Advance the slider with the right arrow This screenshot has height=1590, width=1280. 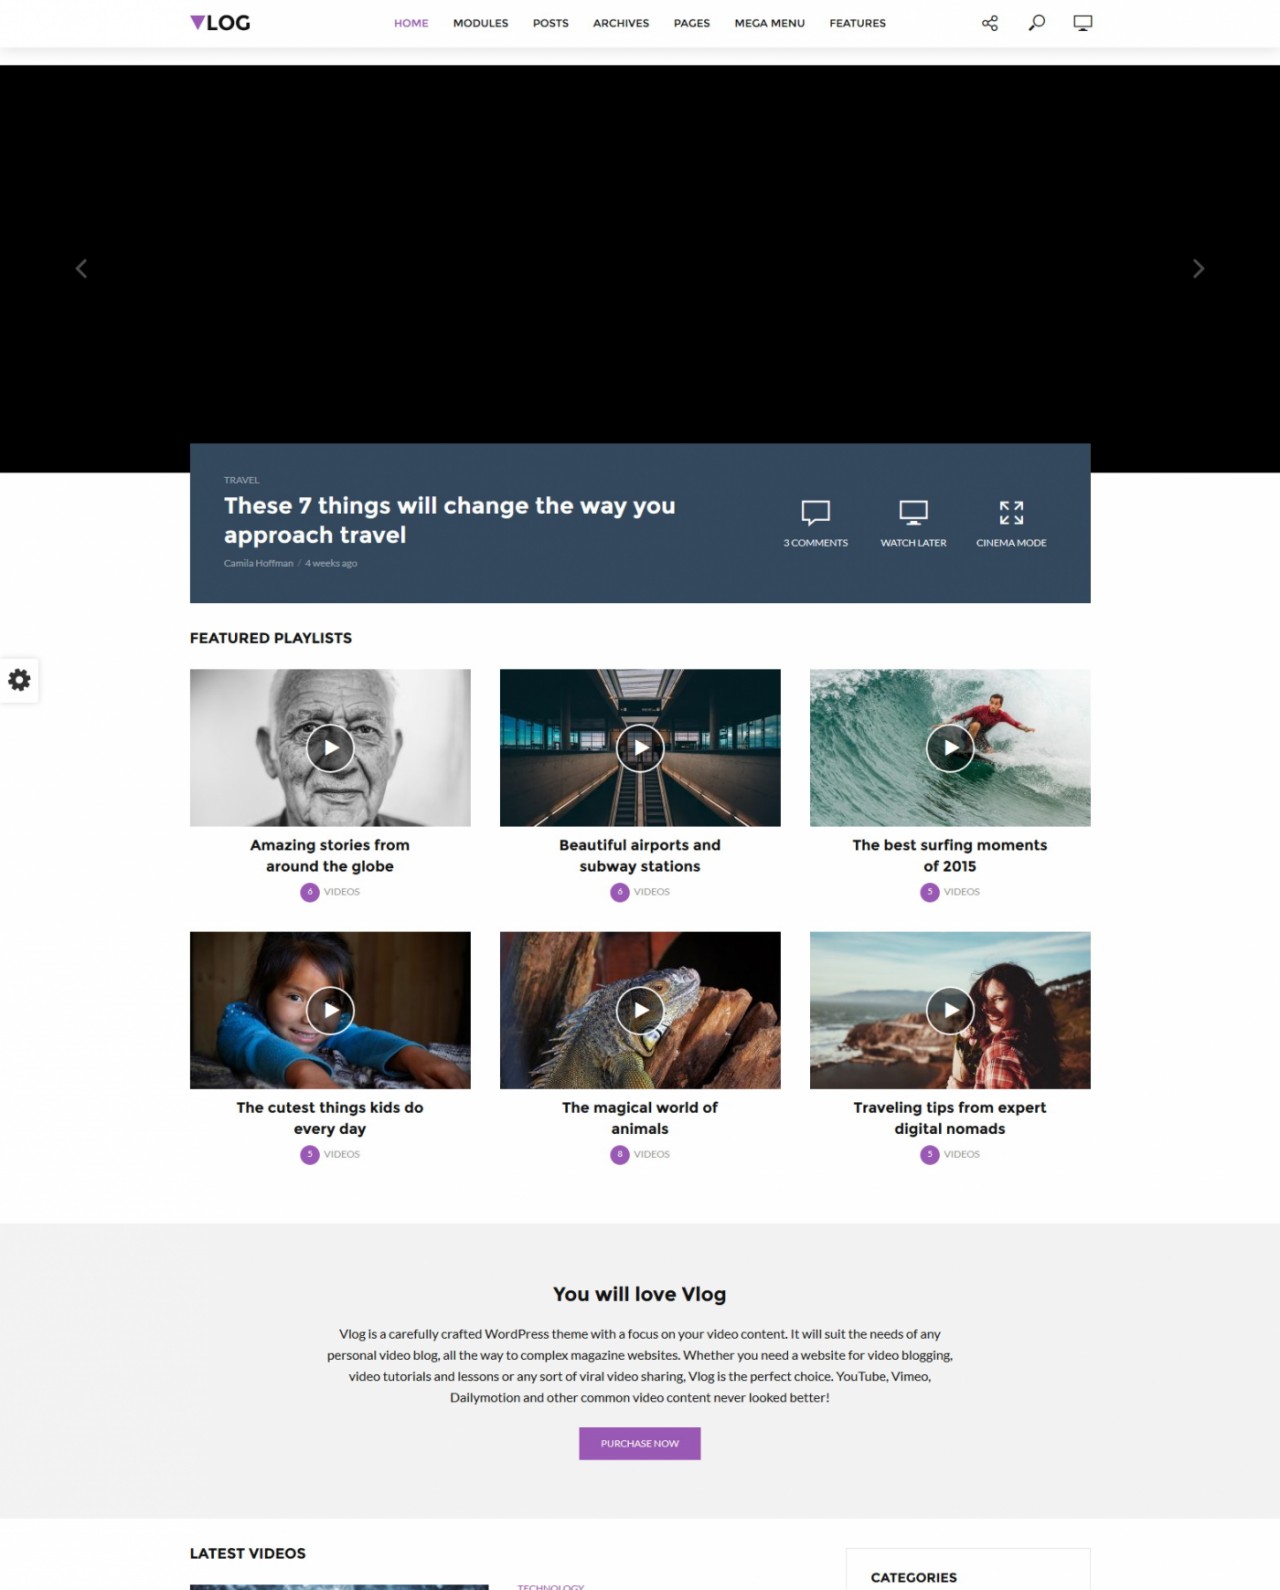(1198, 268)
